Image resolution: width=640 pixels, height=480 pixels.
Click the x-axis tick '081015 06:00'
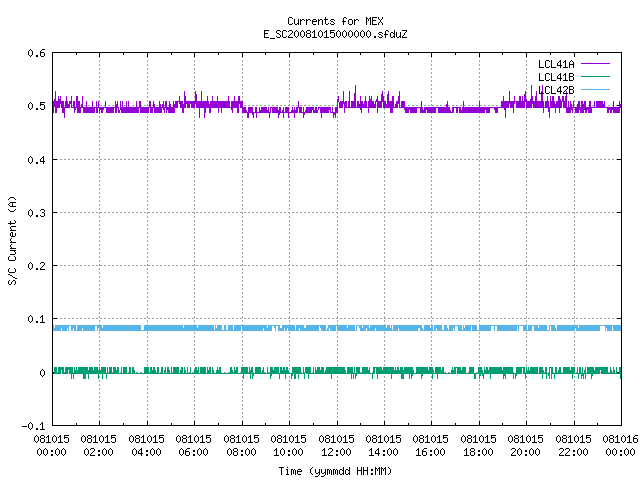click(x=193, y=445)
